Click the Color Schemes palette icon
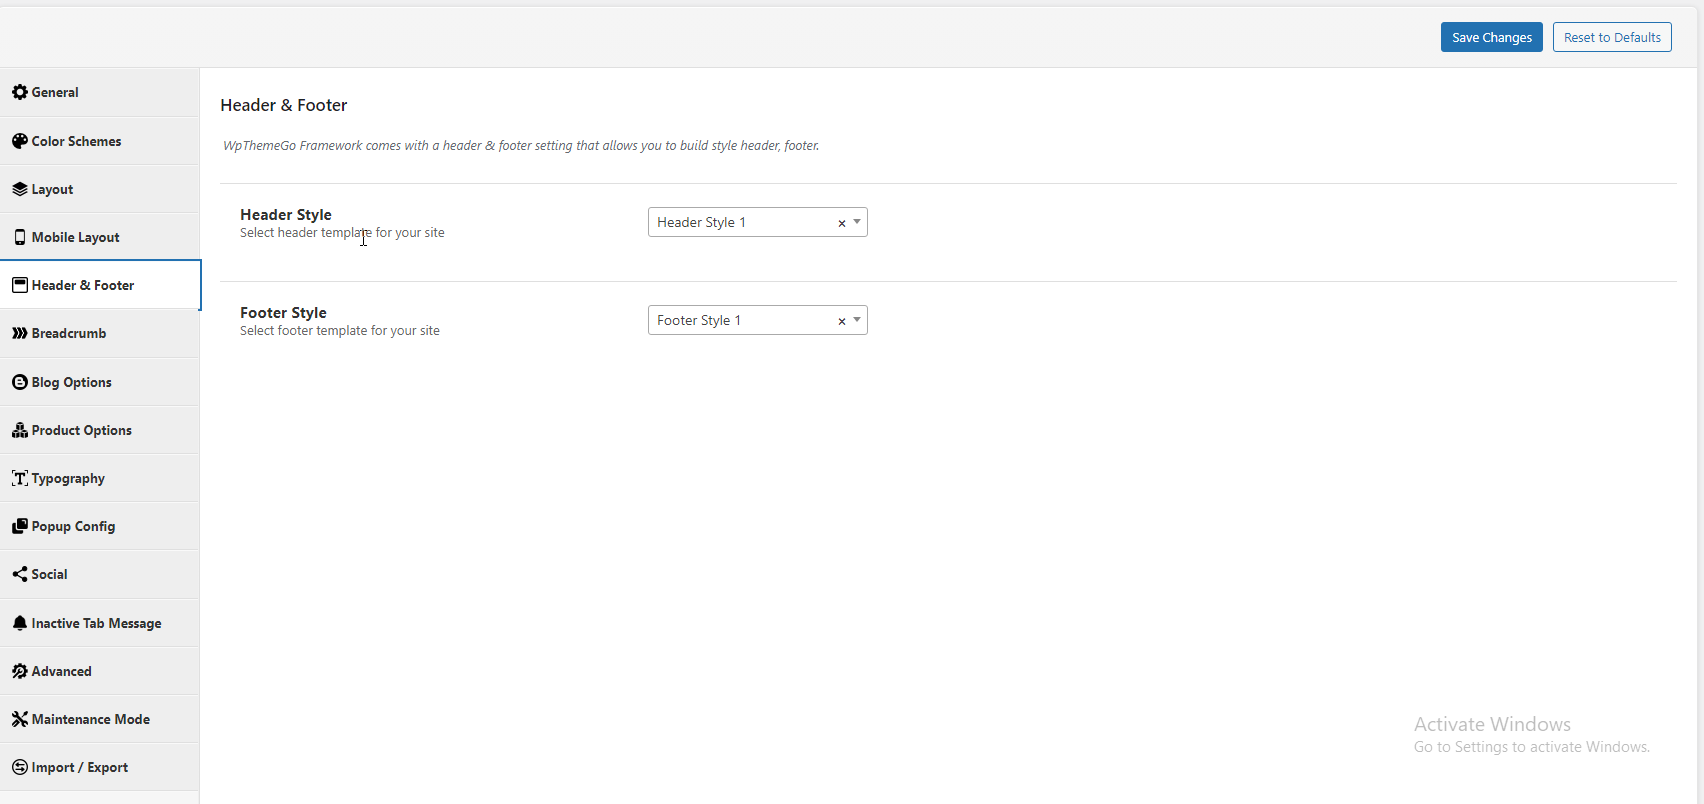Viewport: 1704px width, 804px height. click(19, 141)
